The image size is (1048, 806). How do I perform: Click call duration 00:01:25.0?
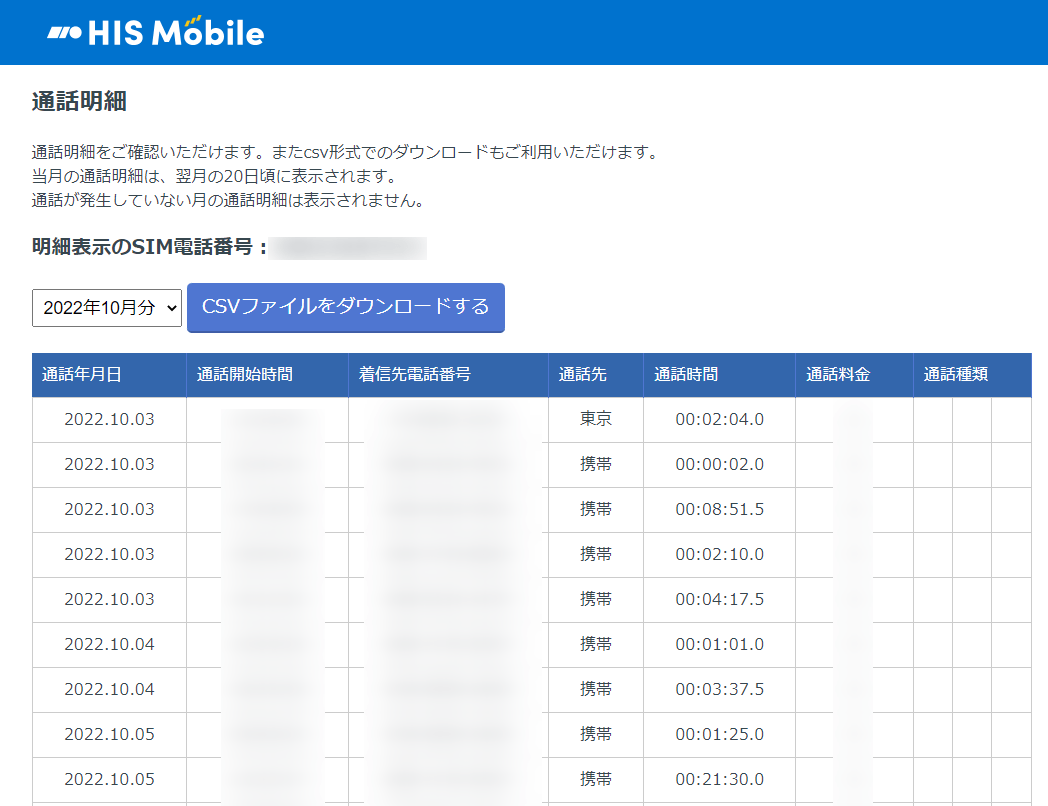pyautogui.click(x=719, y=734)
